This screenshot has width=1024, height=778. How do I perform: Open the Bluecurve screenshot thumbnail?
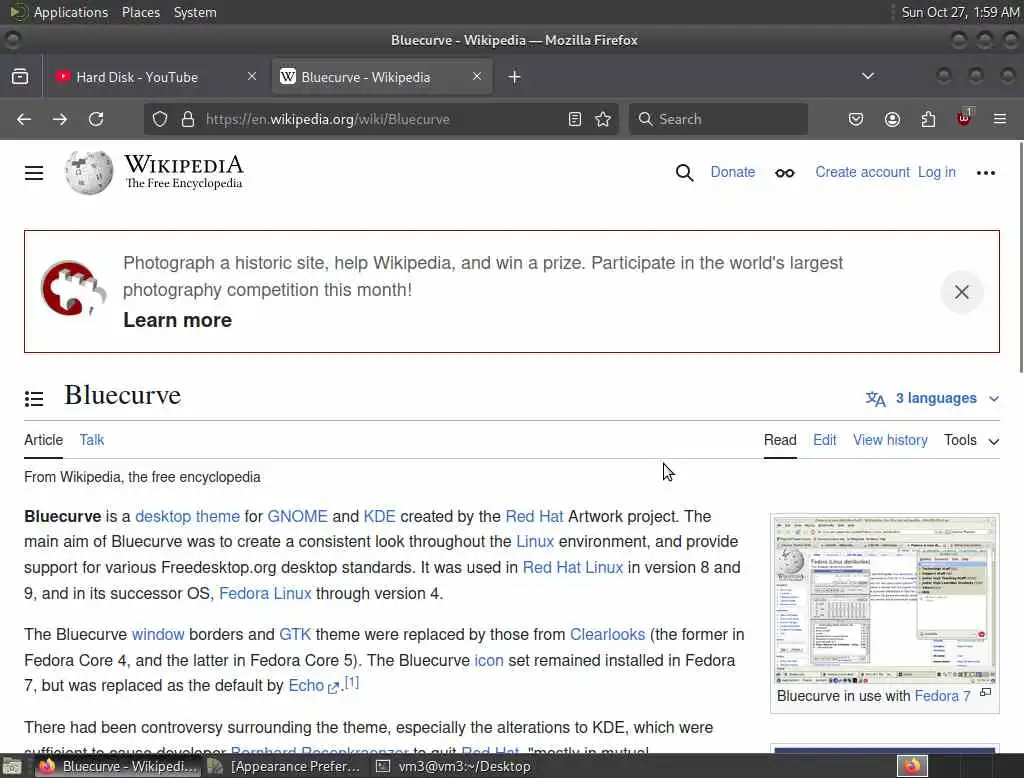[885, 599]
